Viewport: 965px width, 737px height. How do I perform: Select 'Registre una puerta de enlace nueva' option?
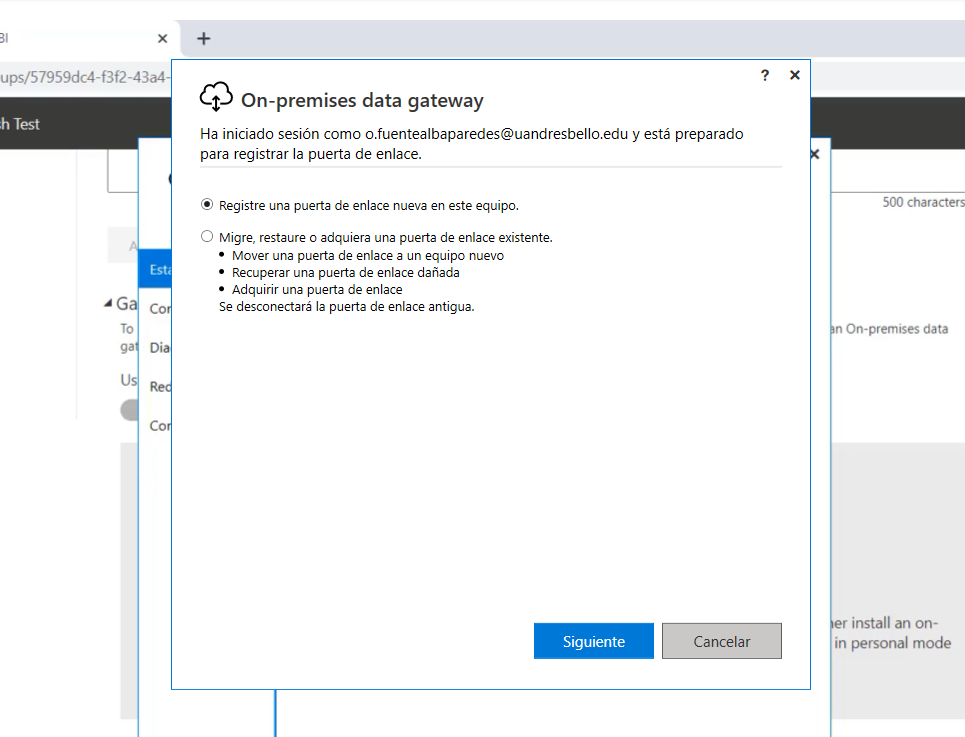click(207, 205)
